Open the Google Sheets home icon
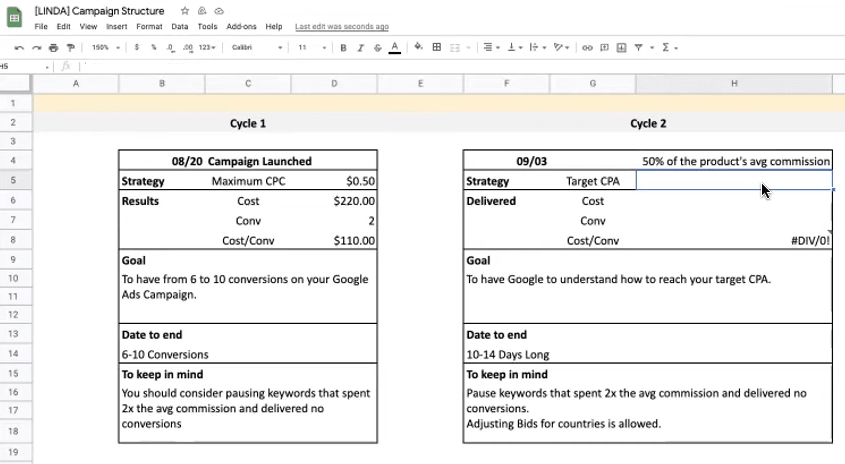Screen dimensions: 845x464 pyautogui.click(x=15, y=17)
